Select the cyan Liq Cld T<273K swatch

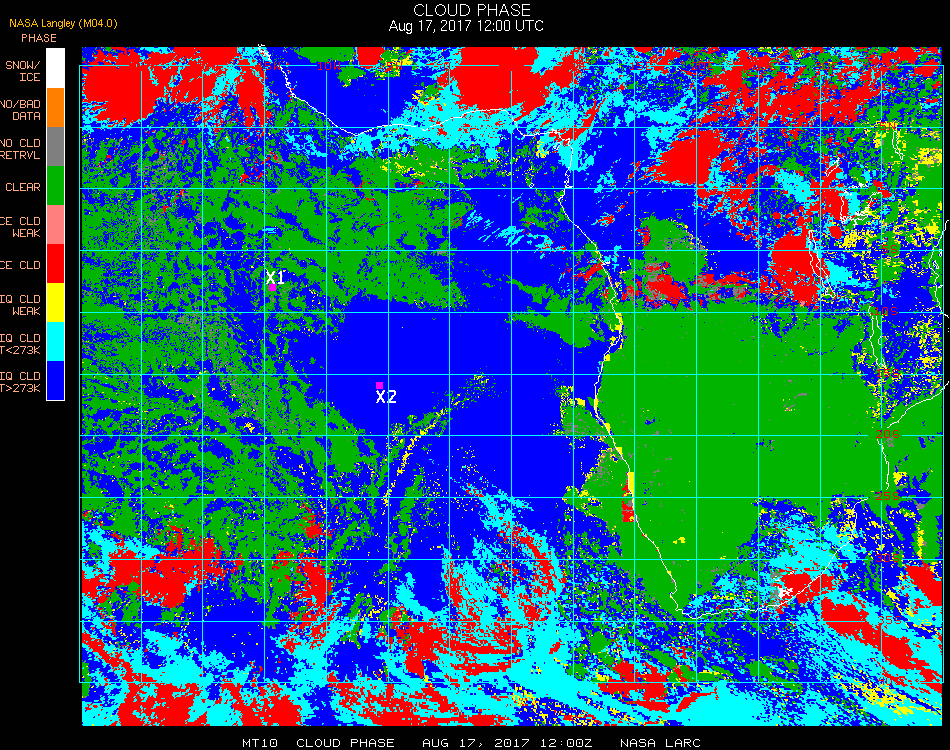pyautogui.click(x=55, y=342)
